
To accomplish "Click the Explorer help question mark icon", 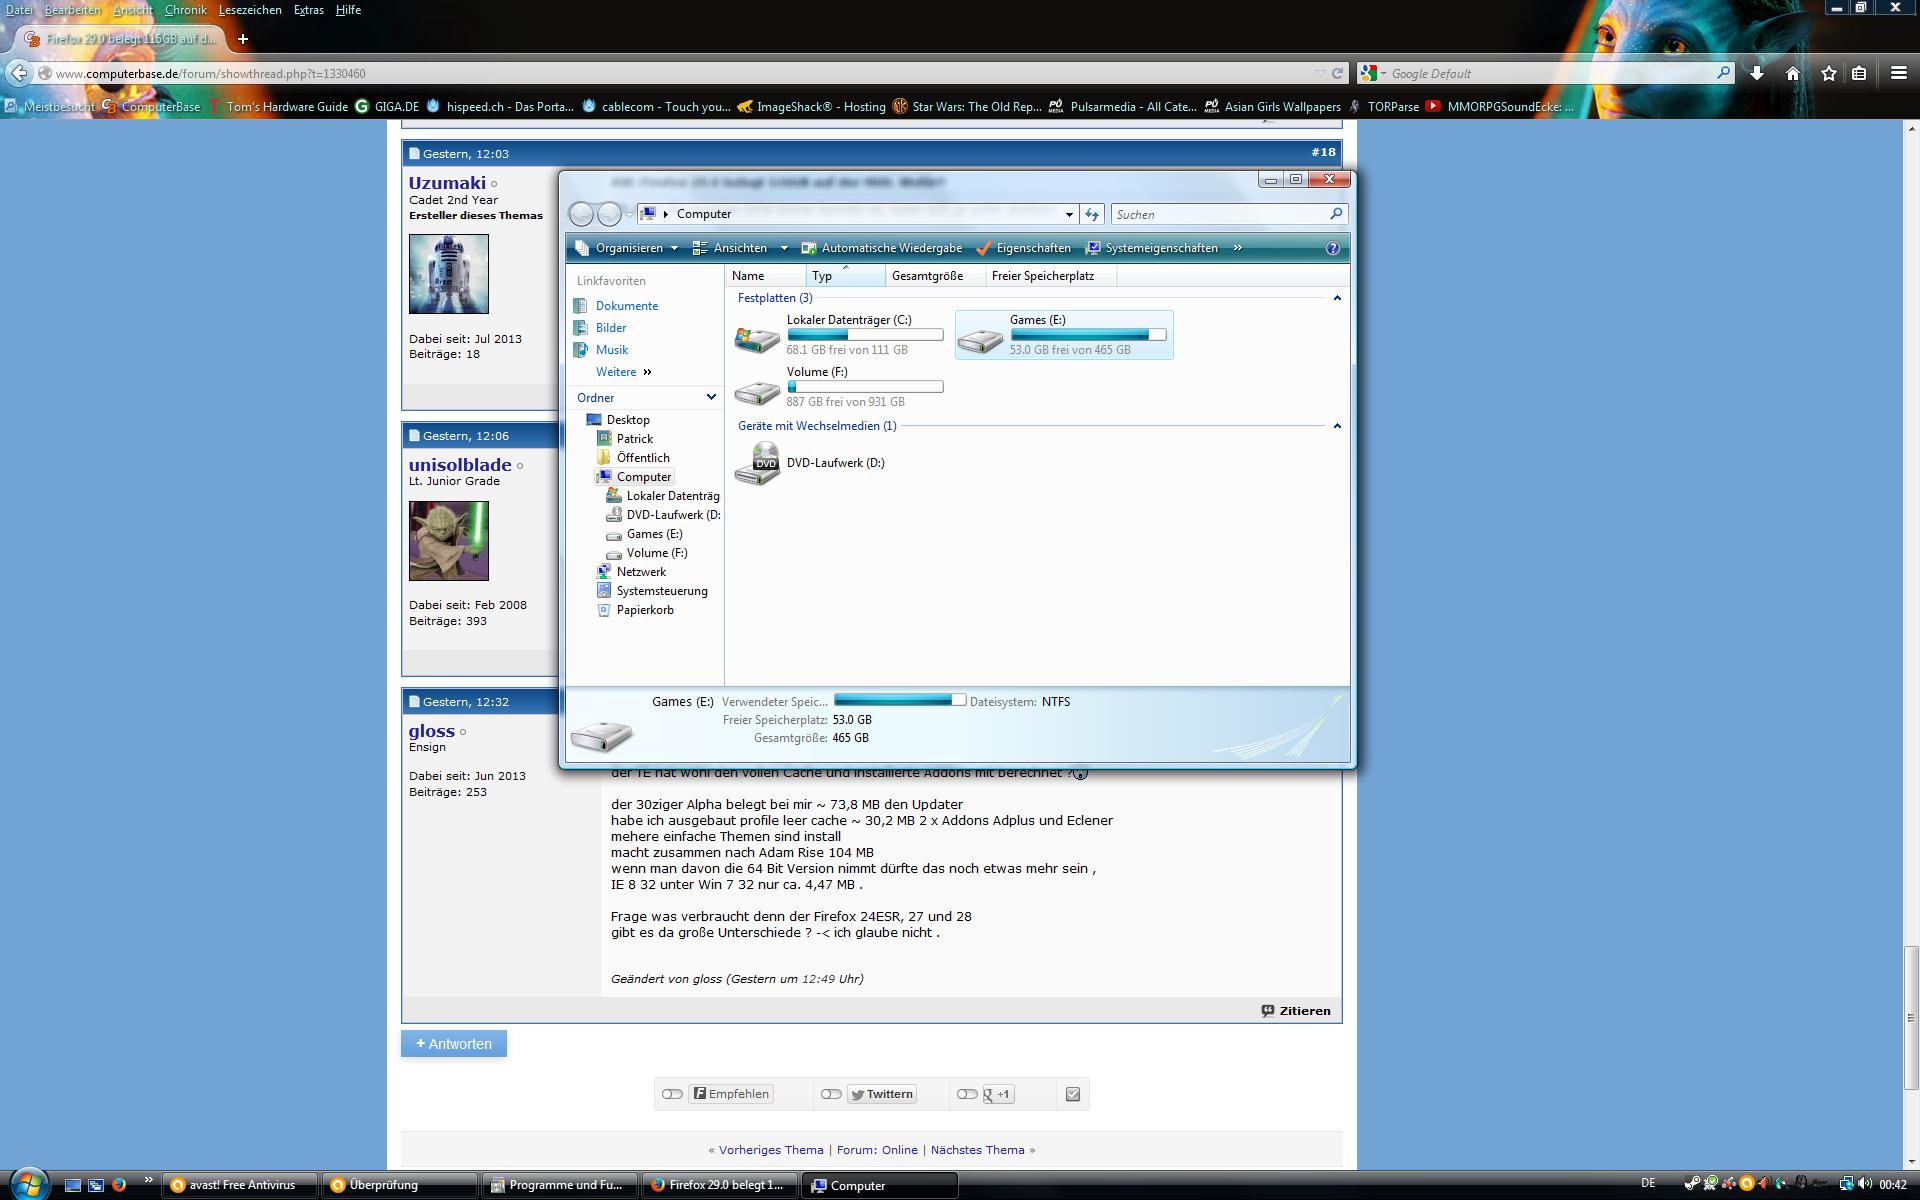I will [1332, 248].
